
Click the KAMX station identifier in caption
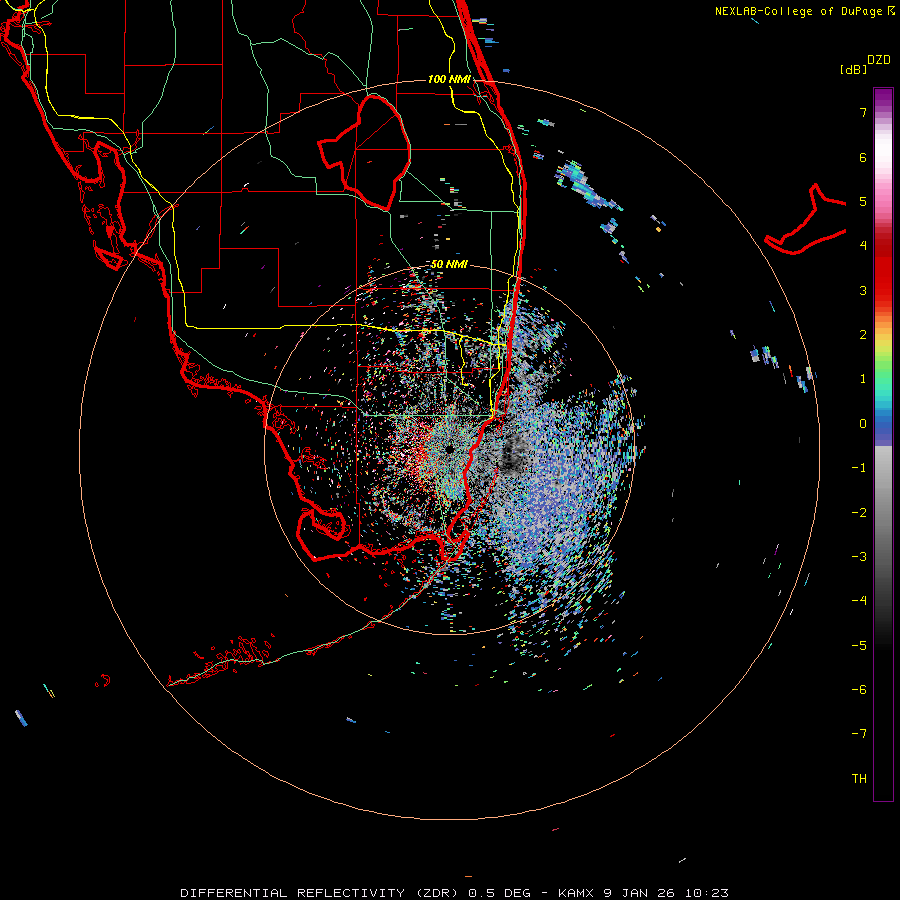click(575, 893)
